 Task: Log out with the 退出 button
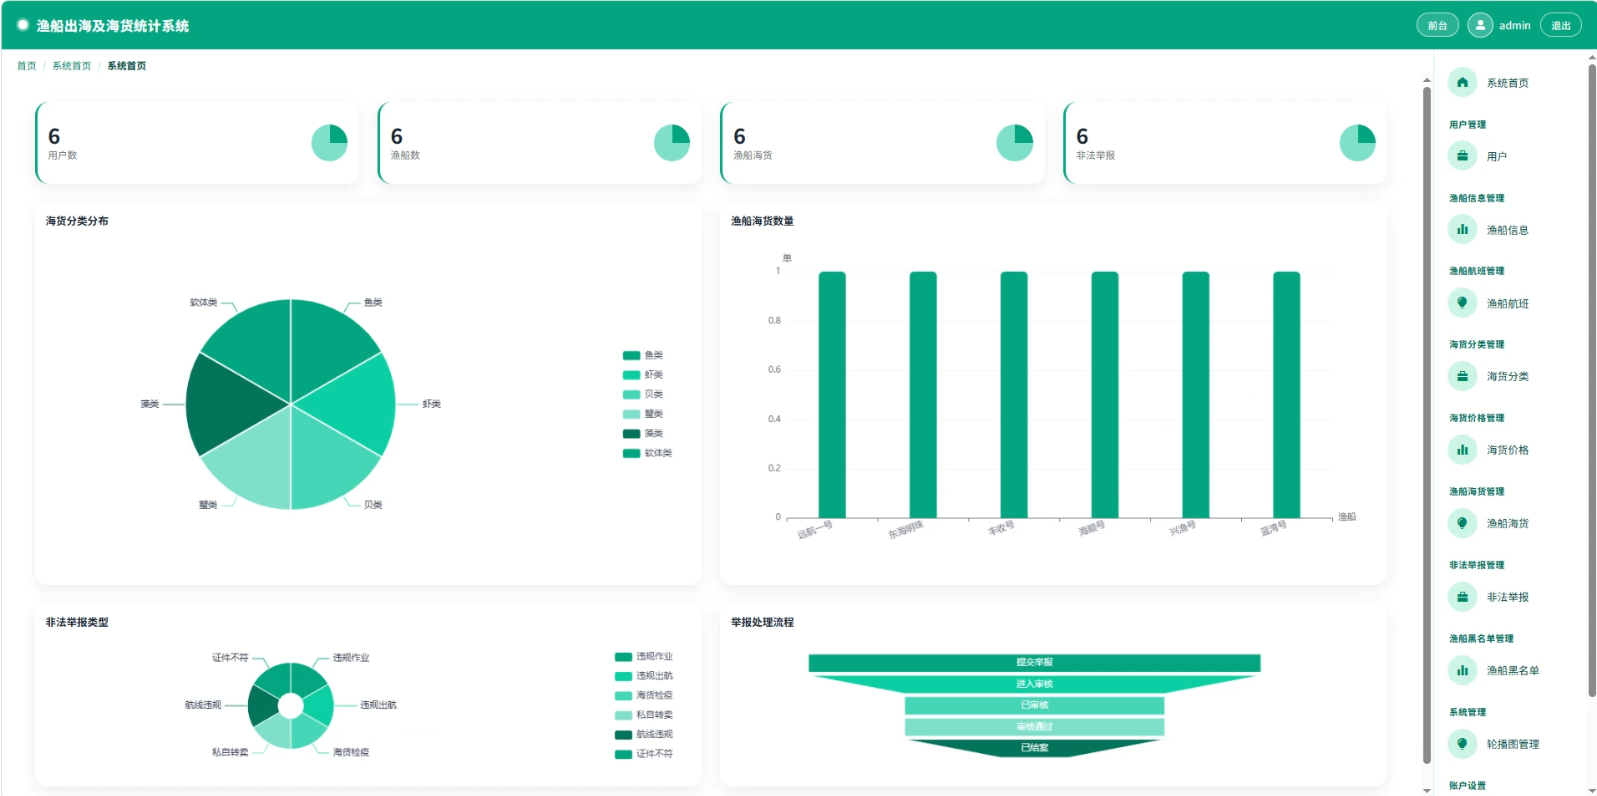[x=1561, y=25]
